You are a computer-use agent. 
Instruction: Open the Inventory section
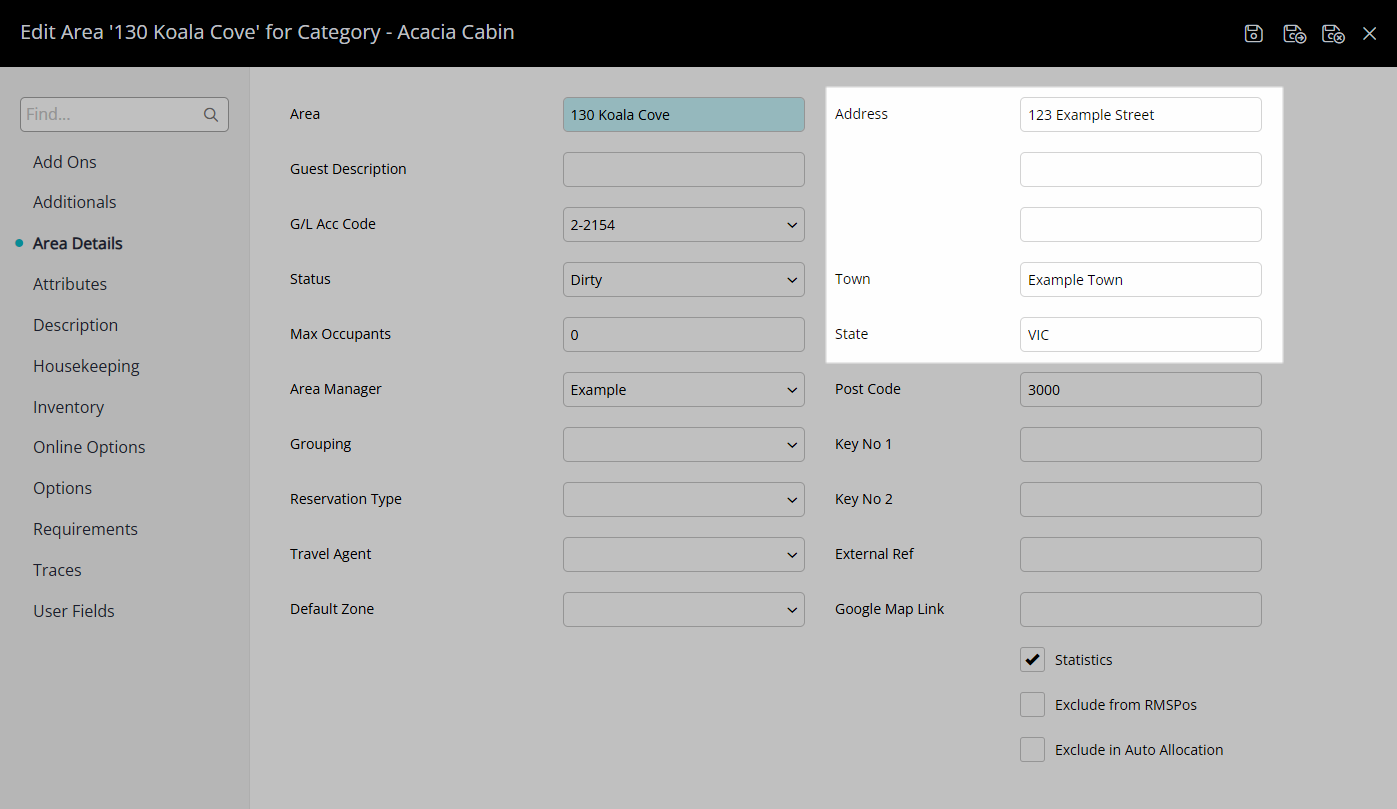coord(69,407)
